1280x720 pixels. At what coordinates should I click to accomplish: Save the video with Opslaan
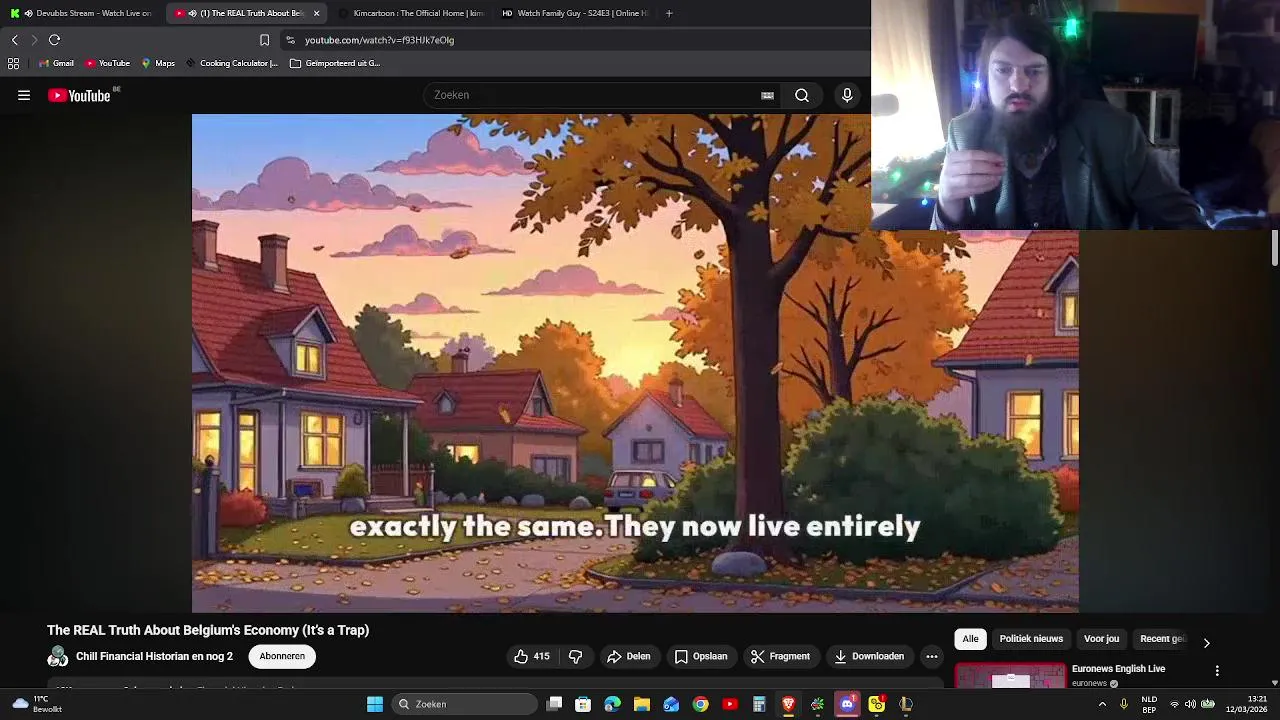click(700, 656)
